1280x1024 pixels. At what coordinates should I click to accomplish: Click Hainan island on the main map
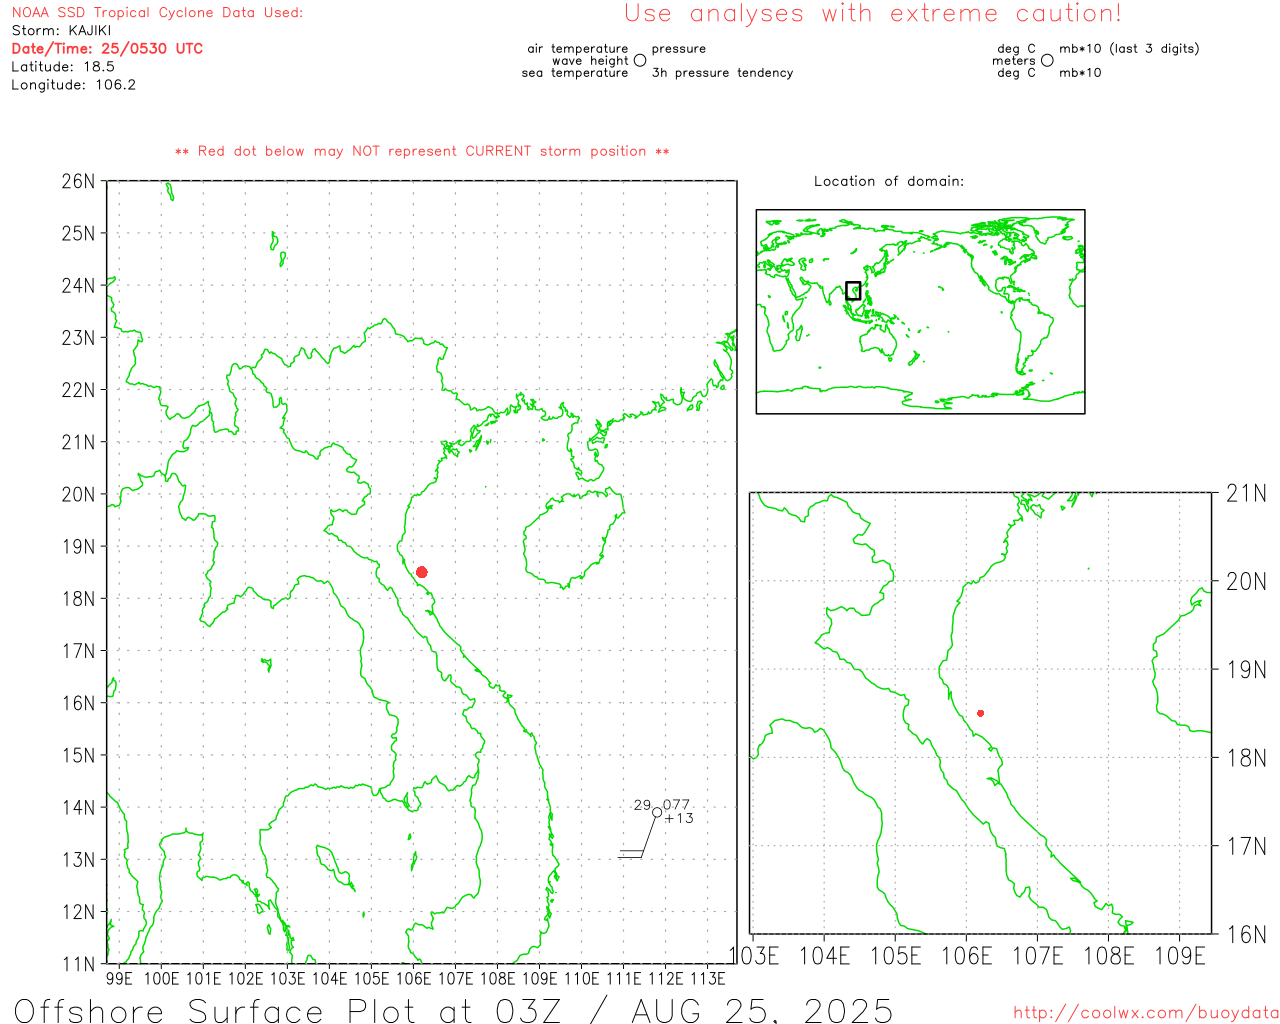573,536
